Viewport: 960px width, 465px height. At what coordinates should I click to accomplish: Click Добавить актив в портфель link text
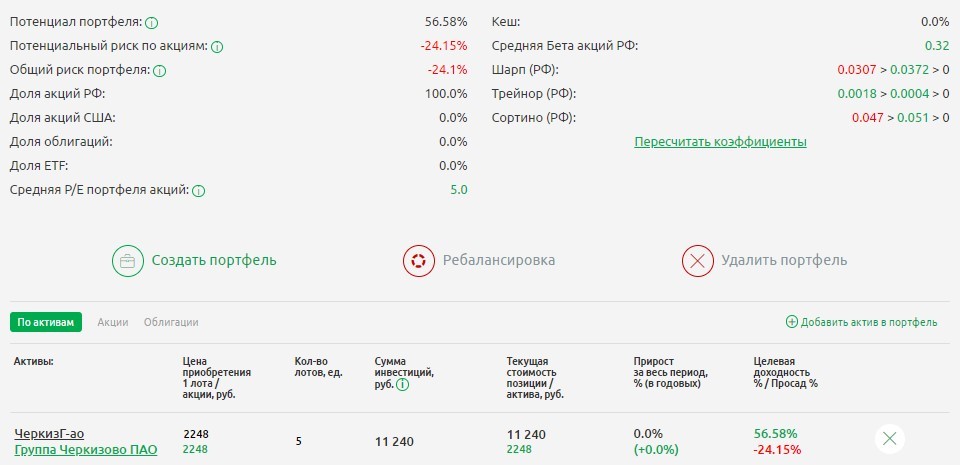(869, 322)
